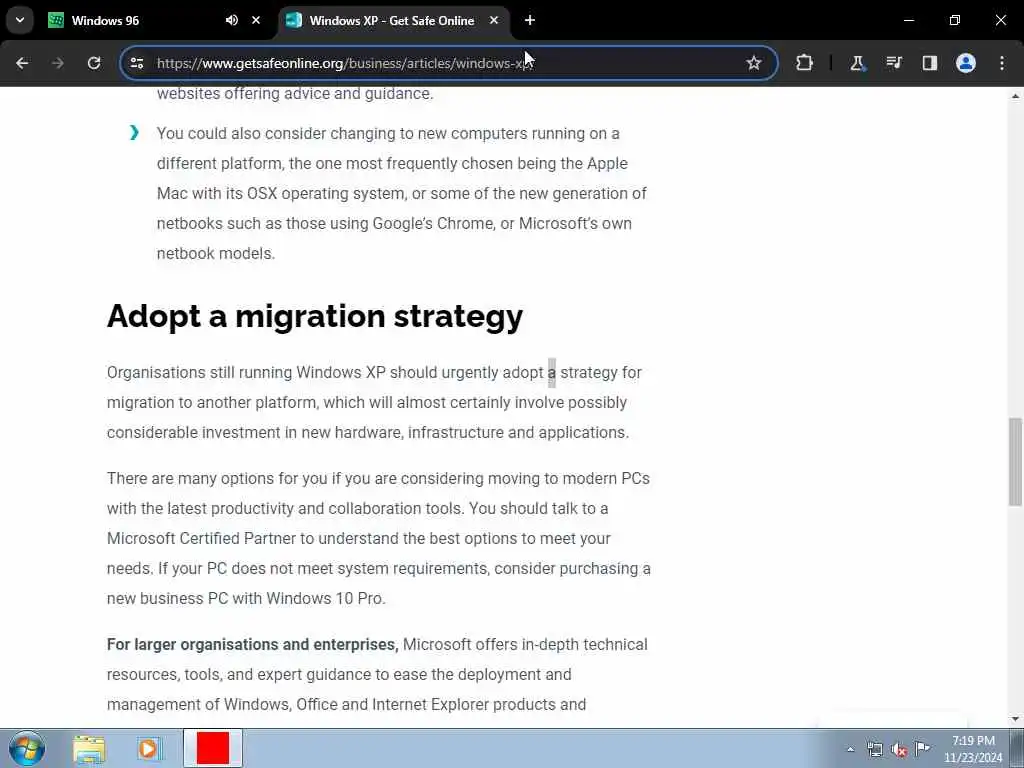
Task: Open Windows Explorer from the taskbar
Action: coord(89,749)
